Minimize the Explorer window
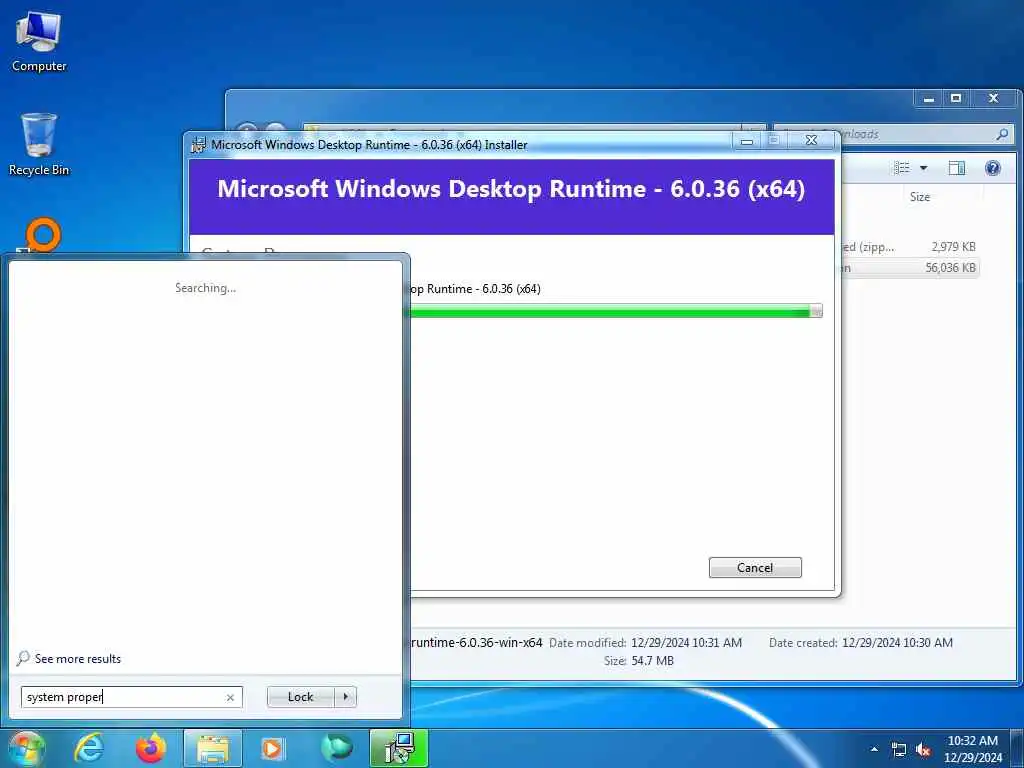 (x=928, y=99)
